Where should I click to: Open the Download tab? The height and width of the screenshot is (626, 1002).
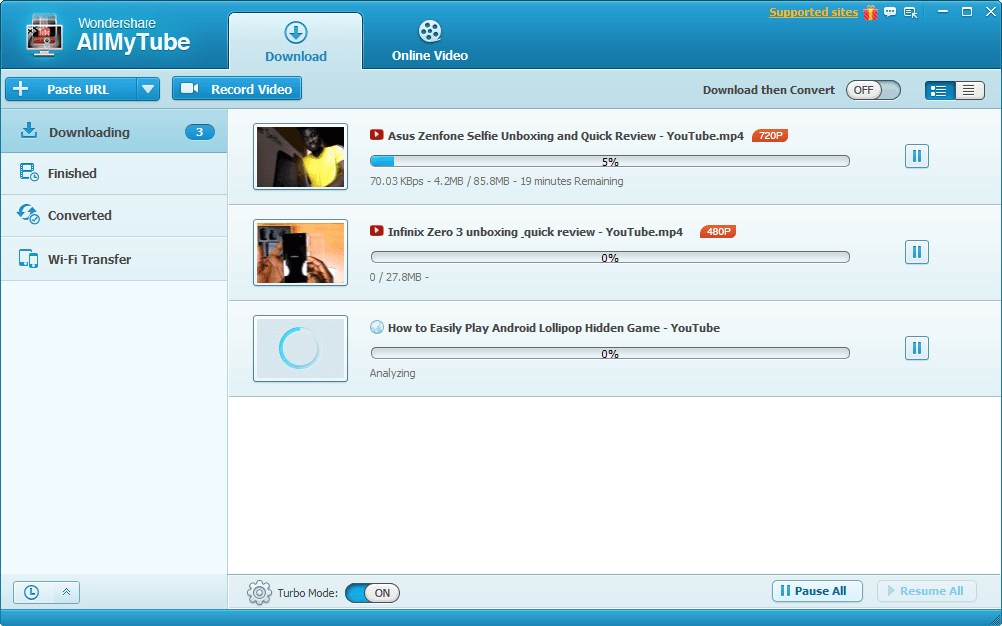click(296, 42)
